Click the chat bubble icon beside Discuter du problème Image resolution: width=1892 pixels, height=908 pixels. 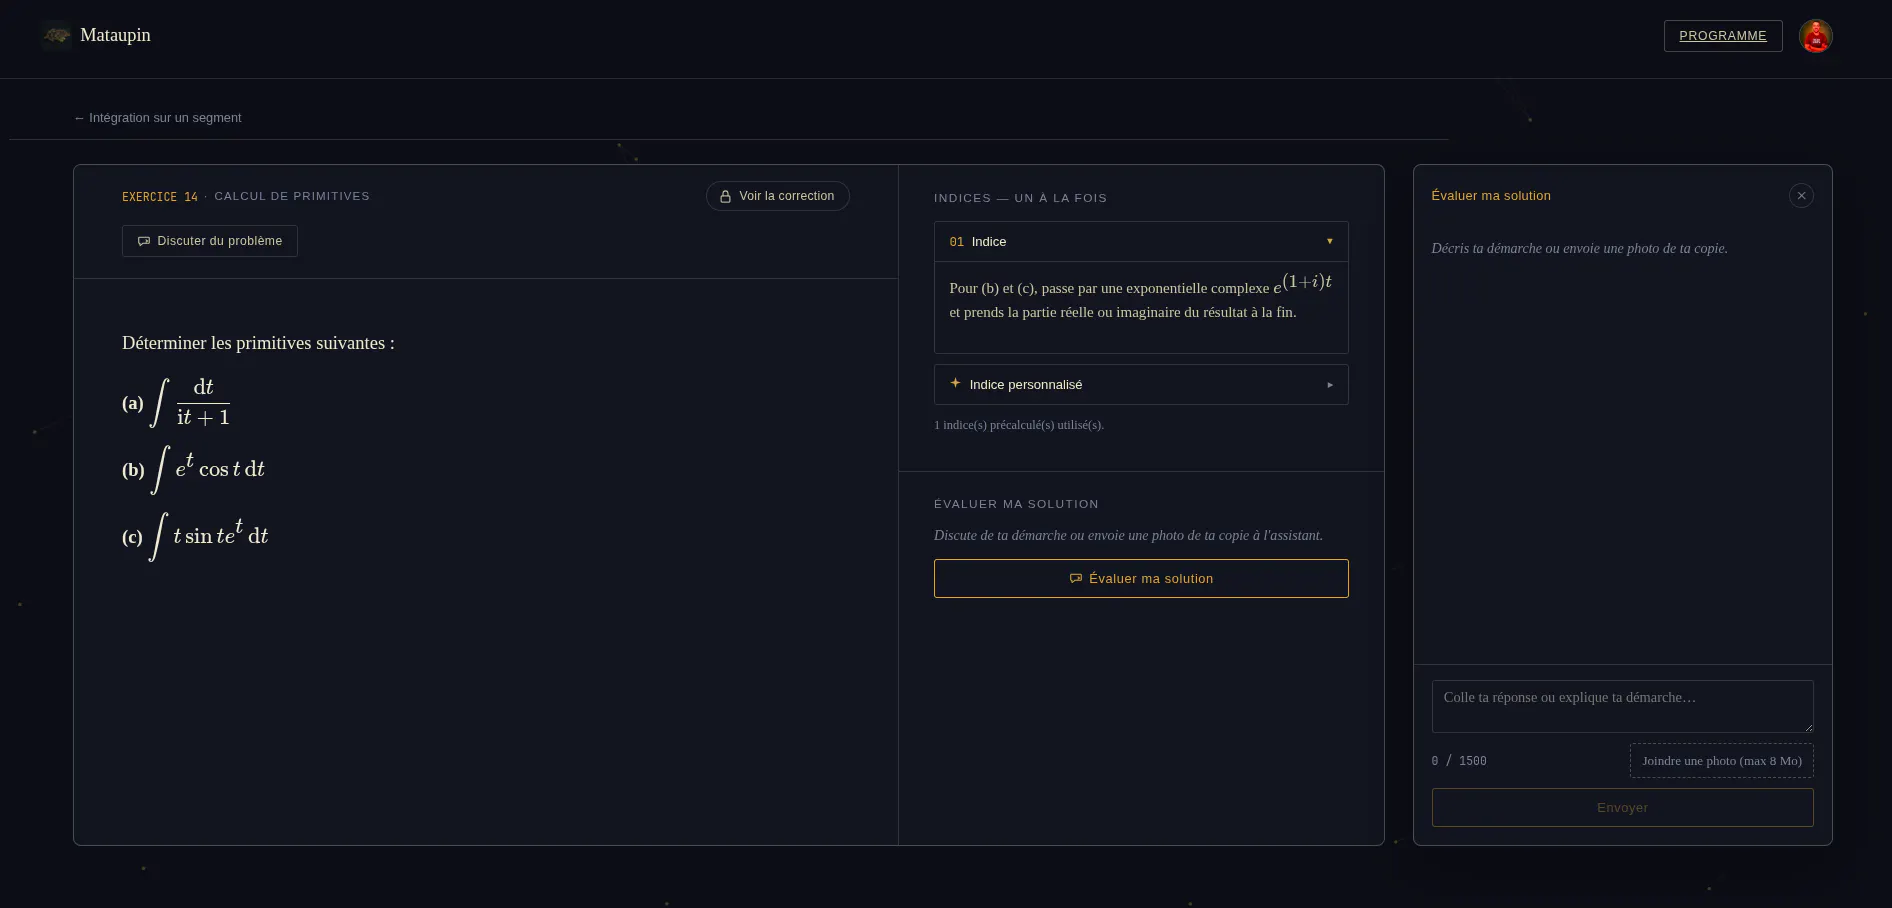(144, 241)
